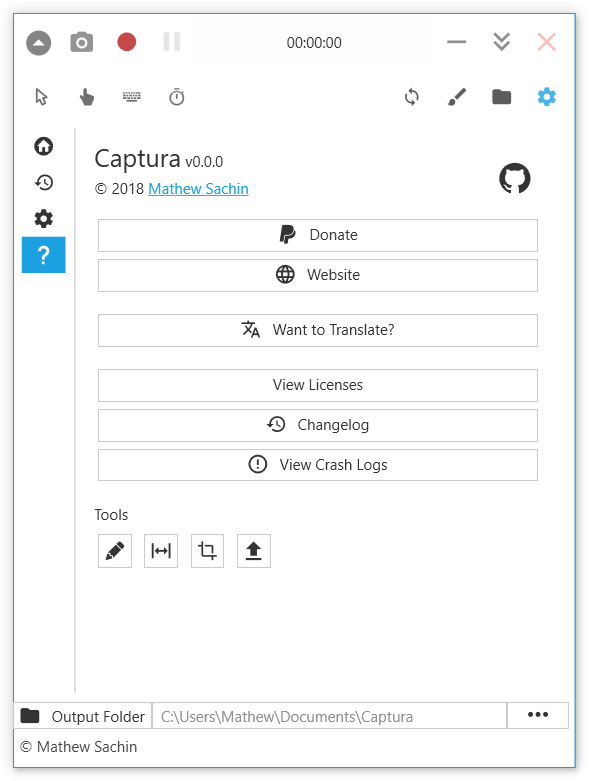Image resolution: width=589 pixels, height=781 pixels.
Task: Expand the window using the double chevron
Action: 501,42
